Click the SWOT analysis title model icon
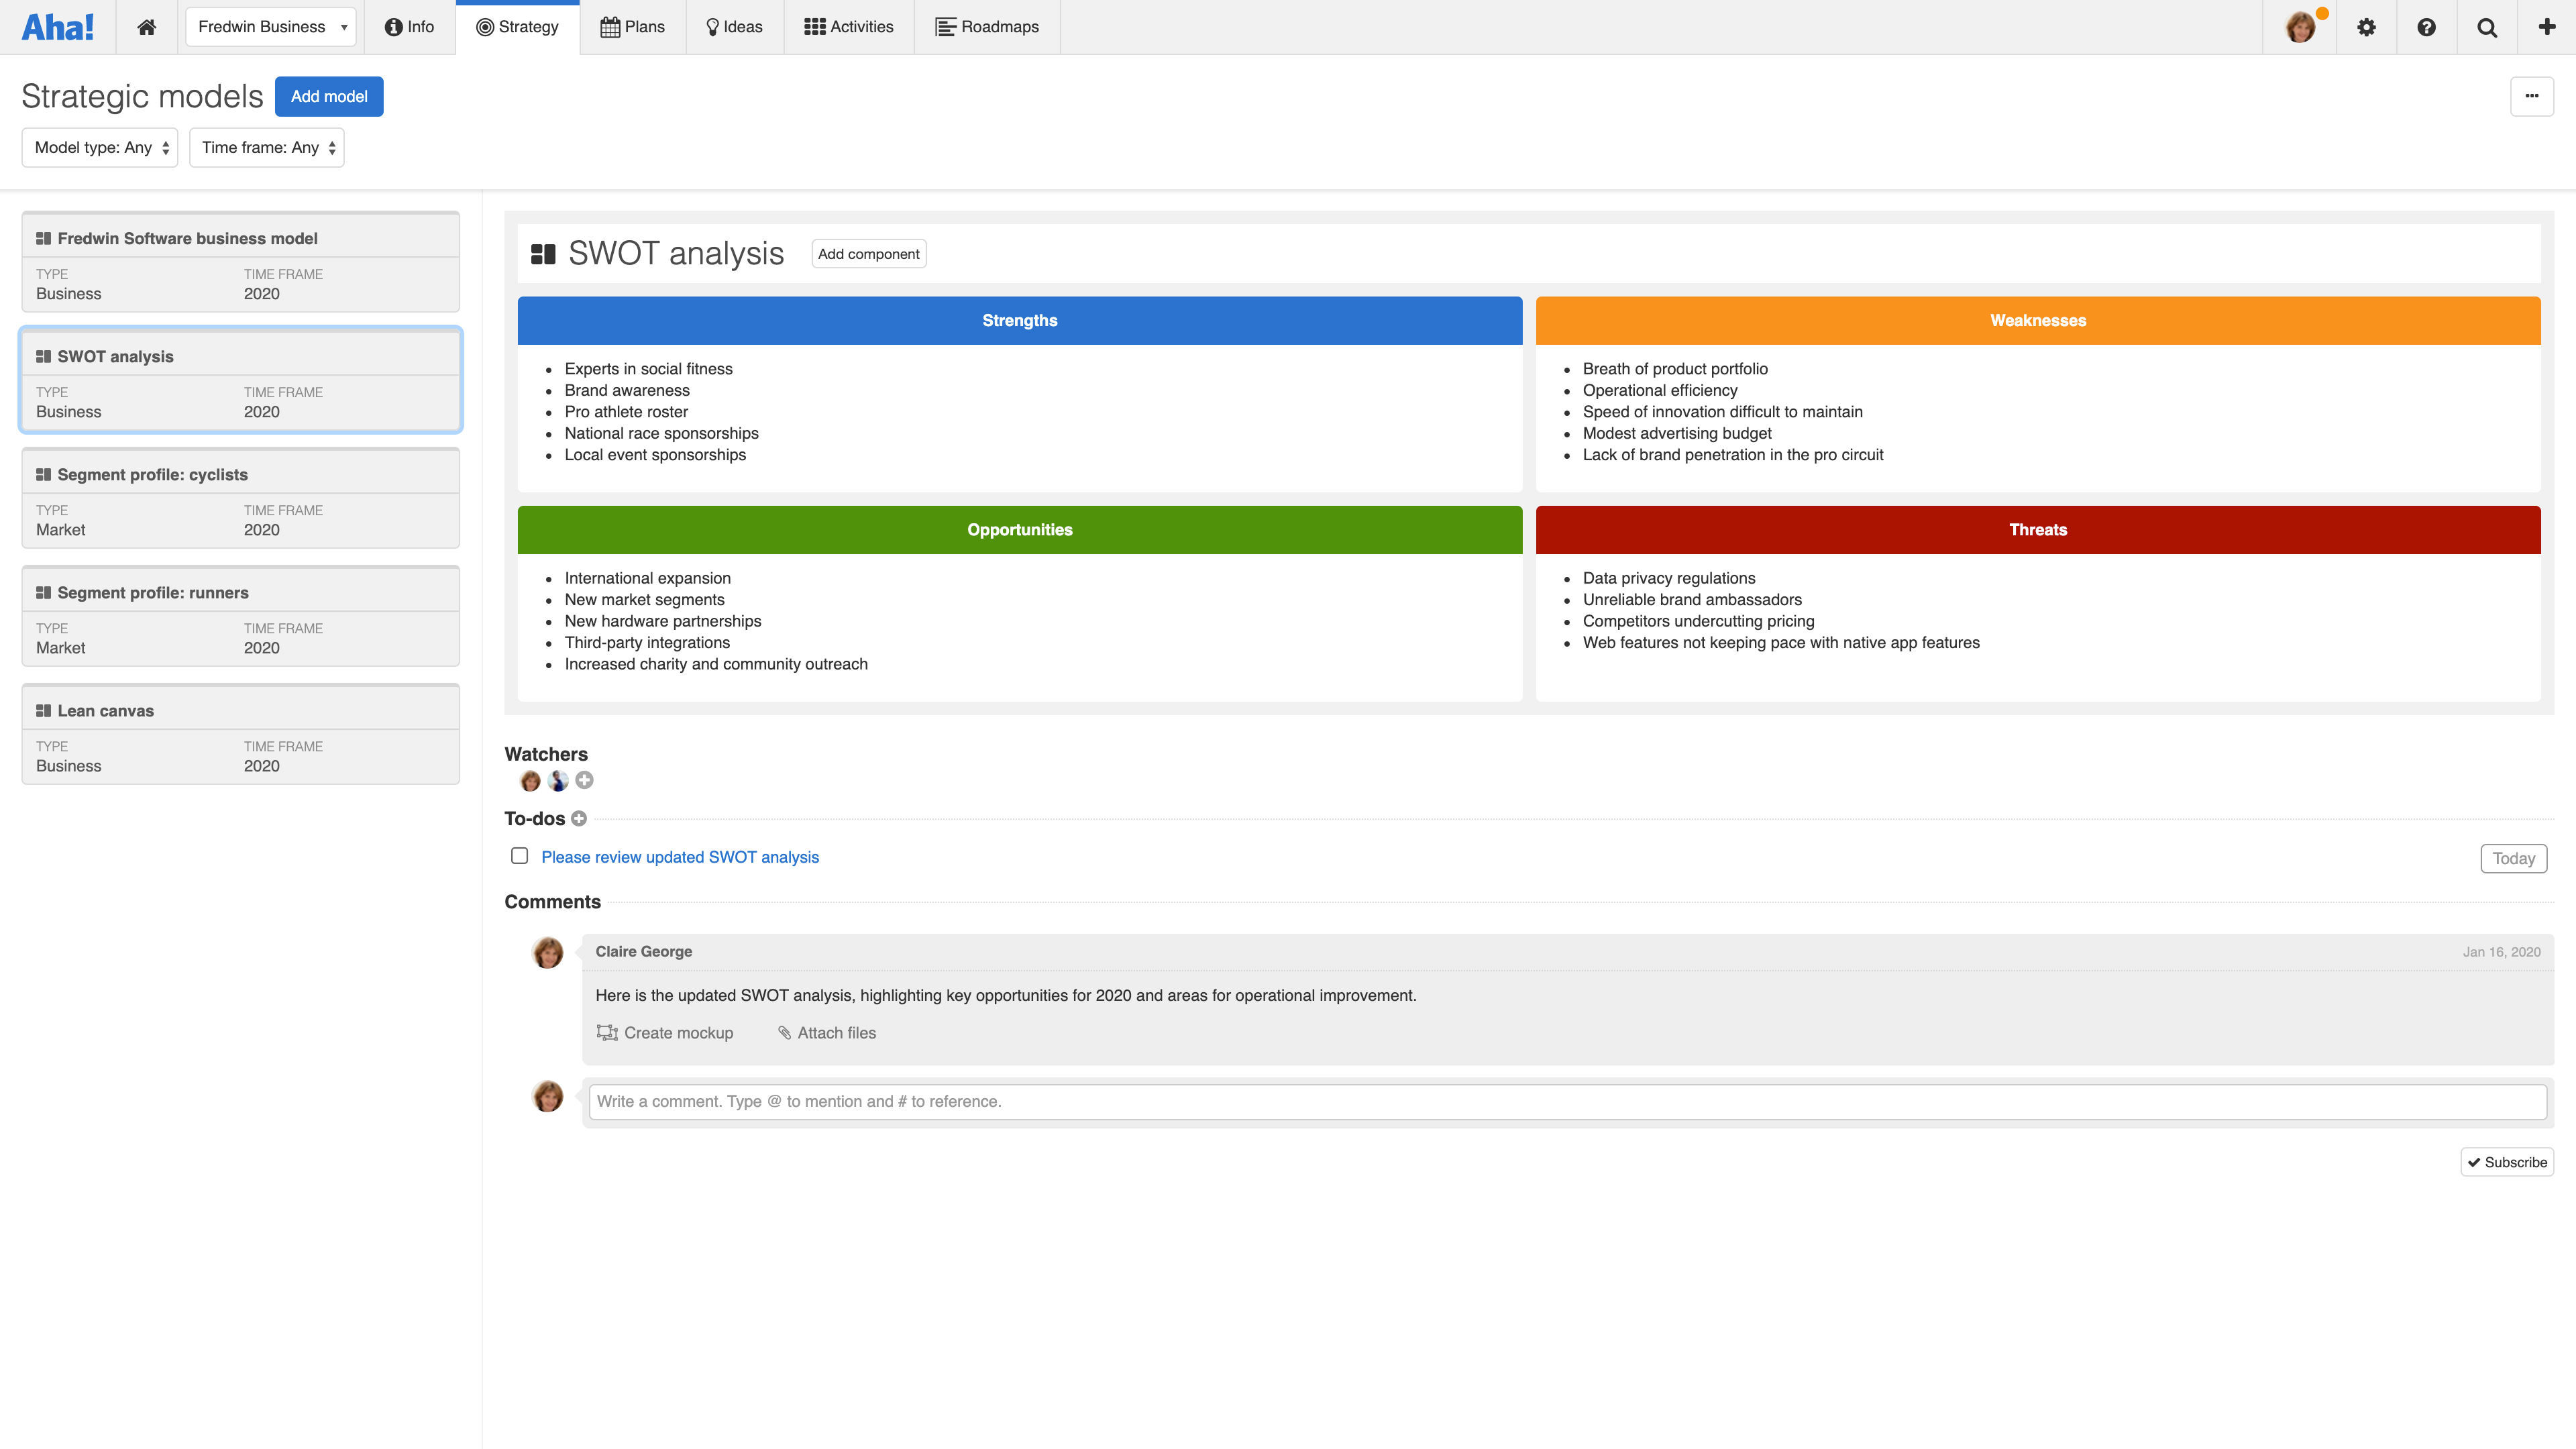 [543, 254]
